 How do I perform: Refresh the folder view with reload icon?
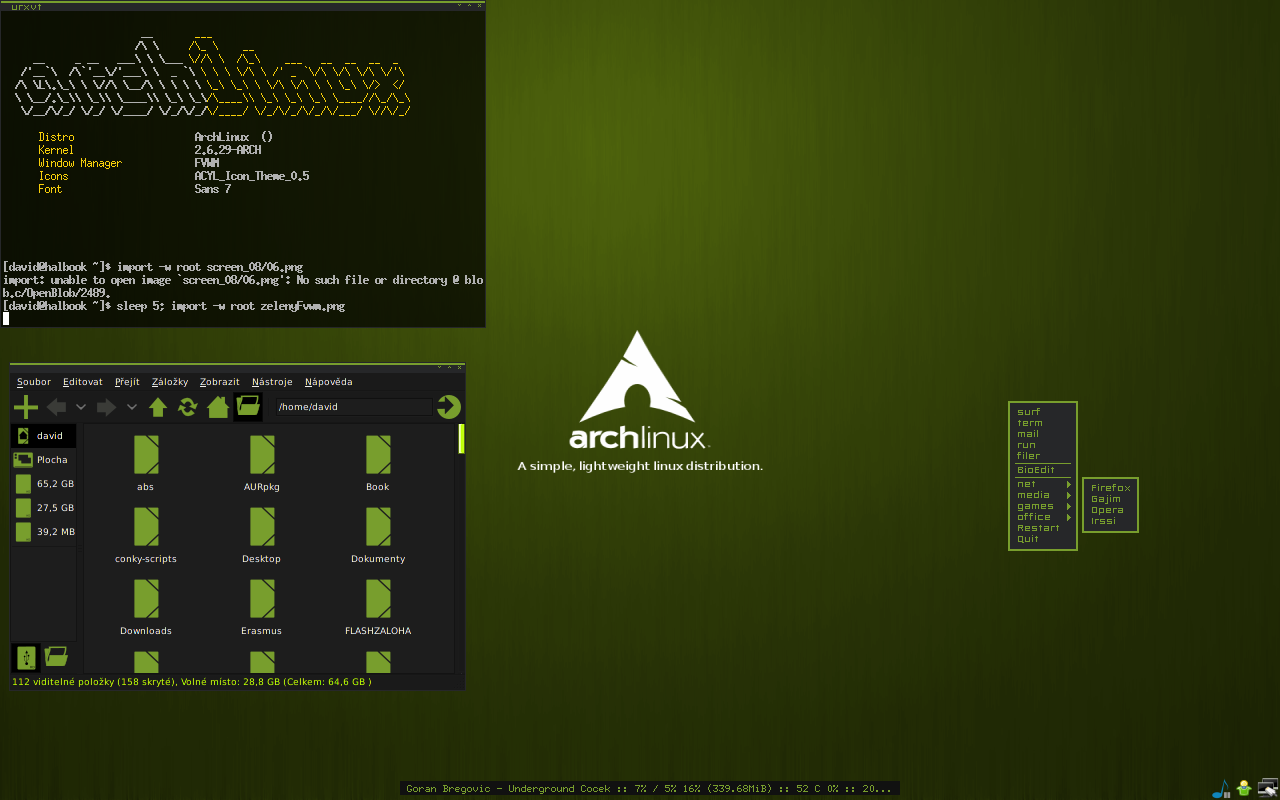tap(188, 407)
